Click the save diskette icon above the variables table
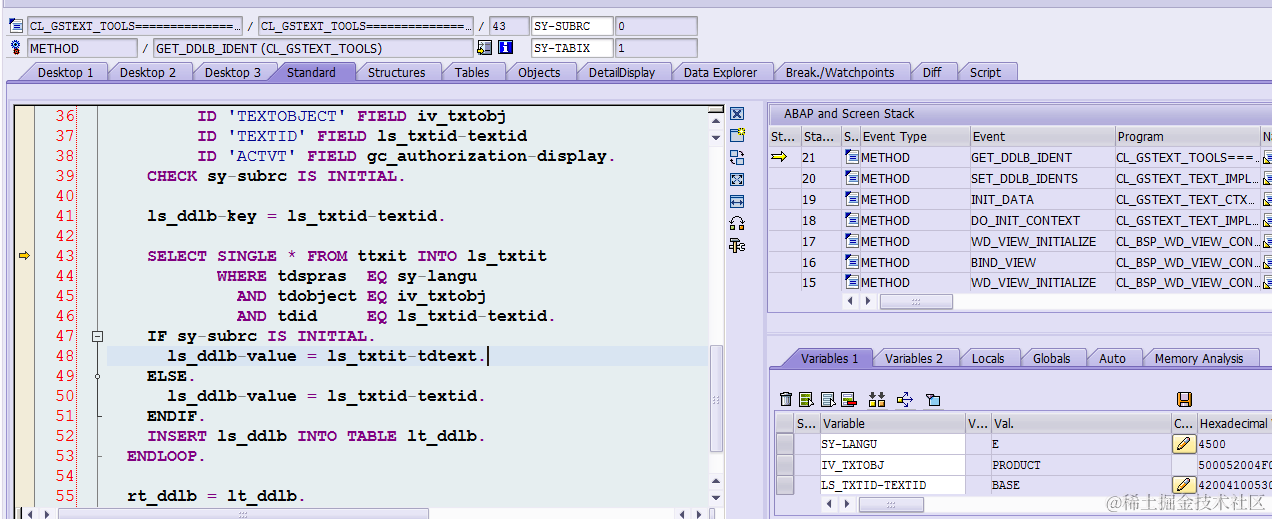 point(1184,399)
